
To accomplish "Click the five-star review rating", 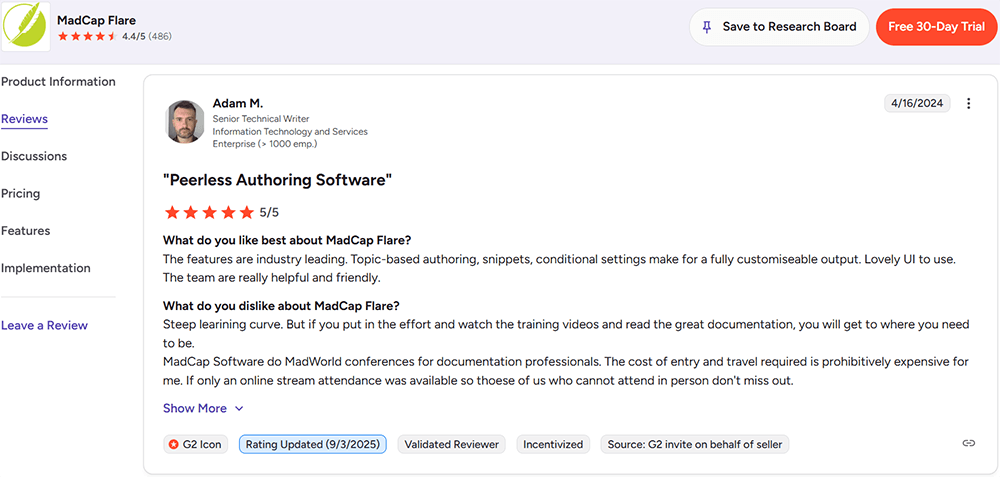I will point(209,212).
